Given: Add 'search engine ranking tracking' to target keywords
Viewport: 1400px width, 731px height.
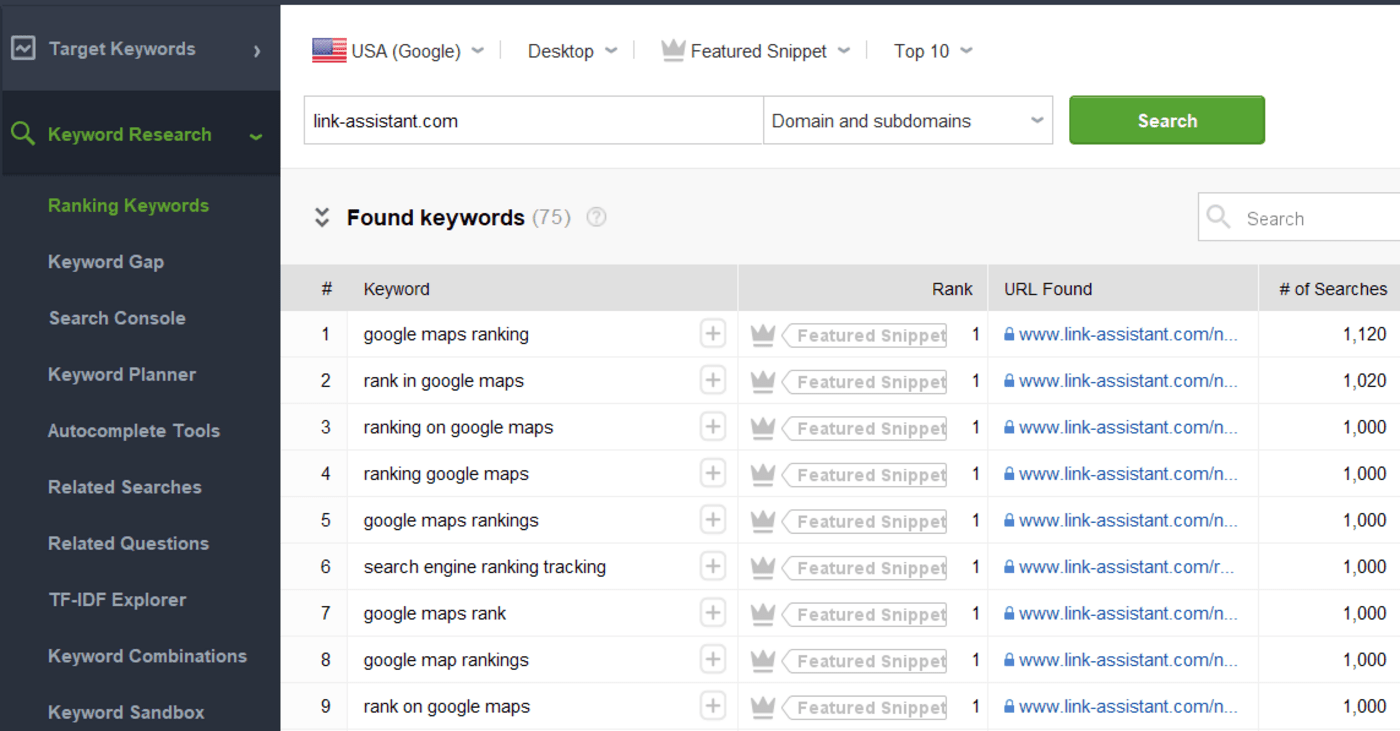Looking at the screenshot, I should point(713,566).
